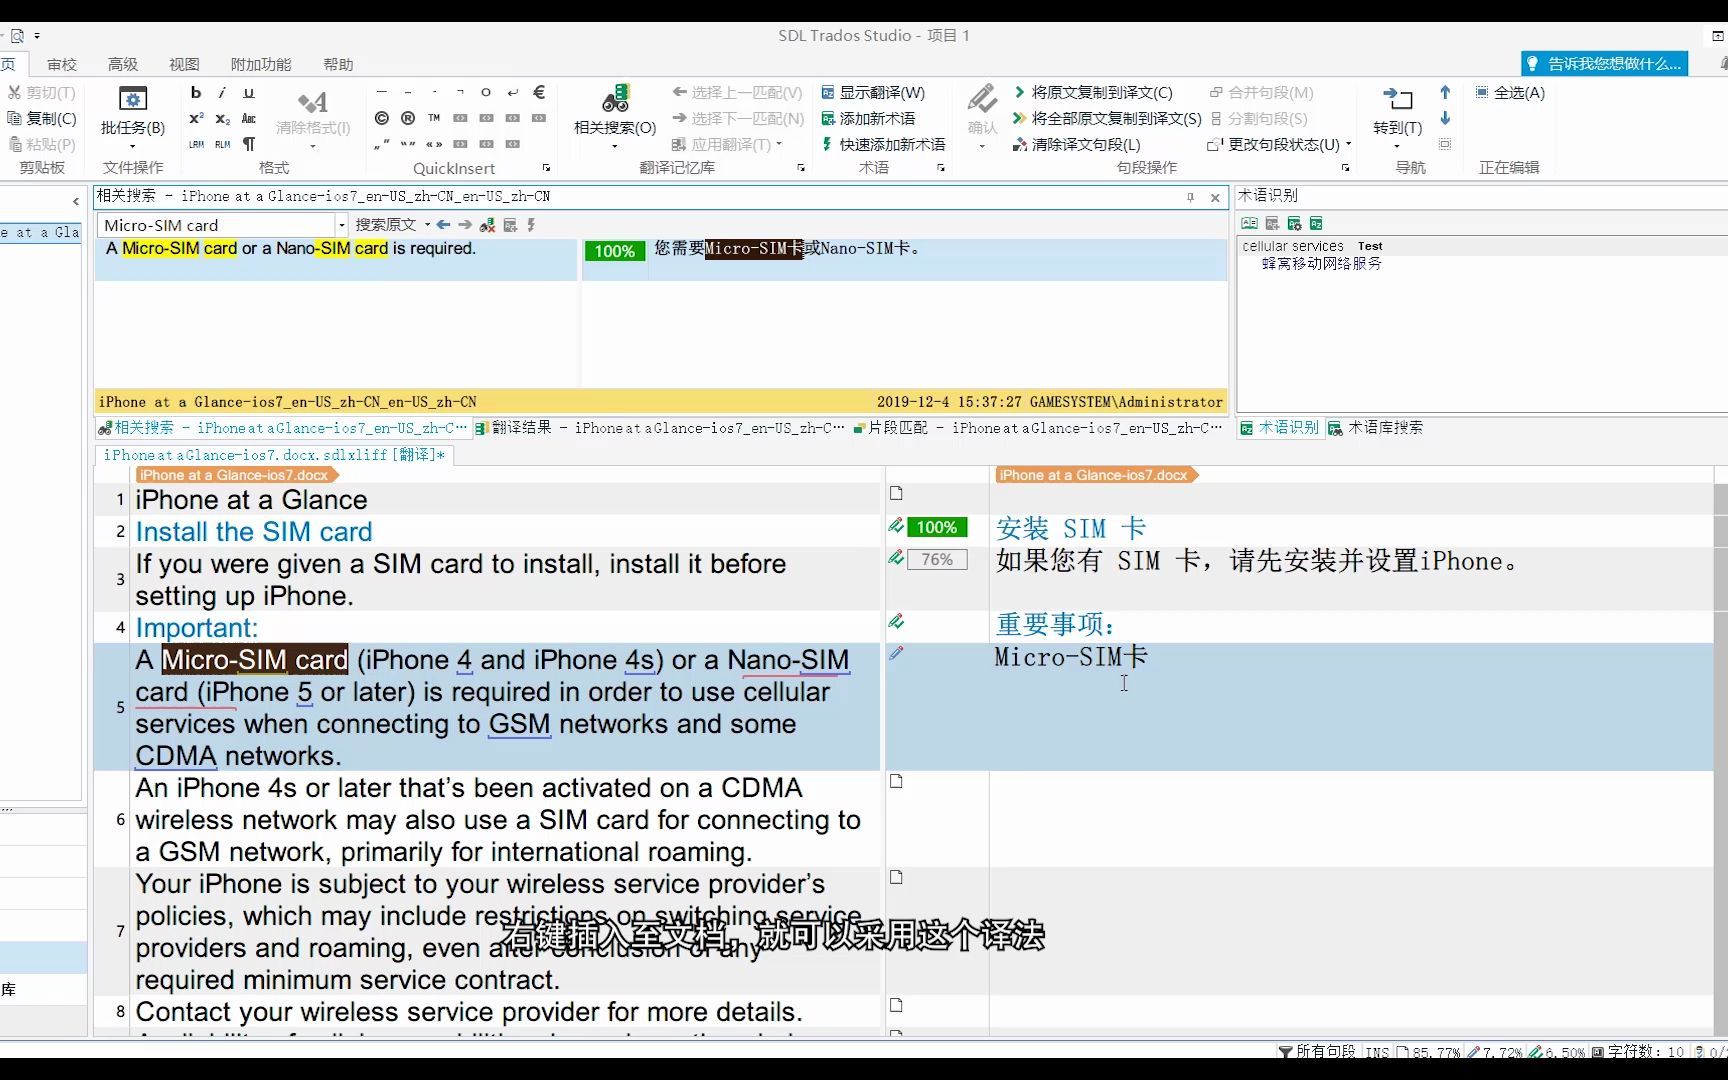This screenshot has width=1728, height=1080.
Task: Go to next segment with down arrow
Action: coord(1445,118)
